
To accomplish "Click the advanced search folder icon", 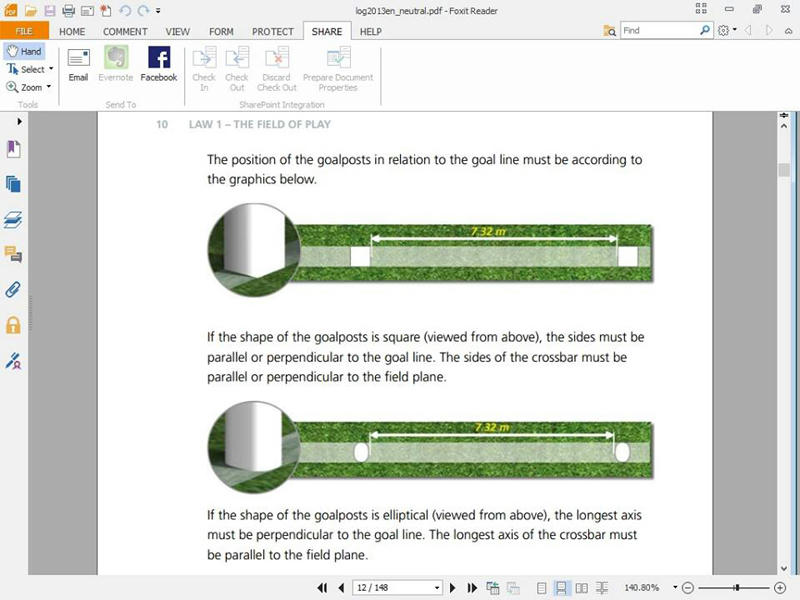I will 610,31.
